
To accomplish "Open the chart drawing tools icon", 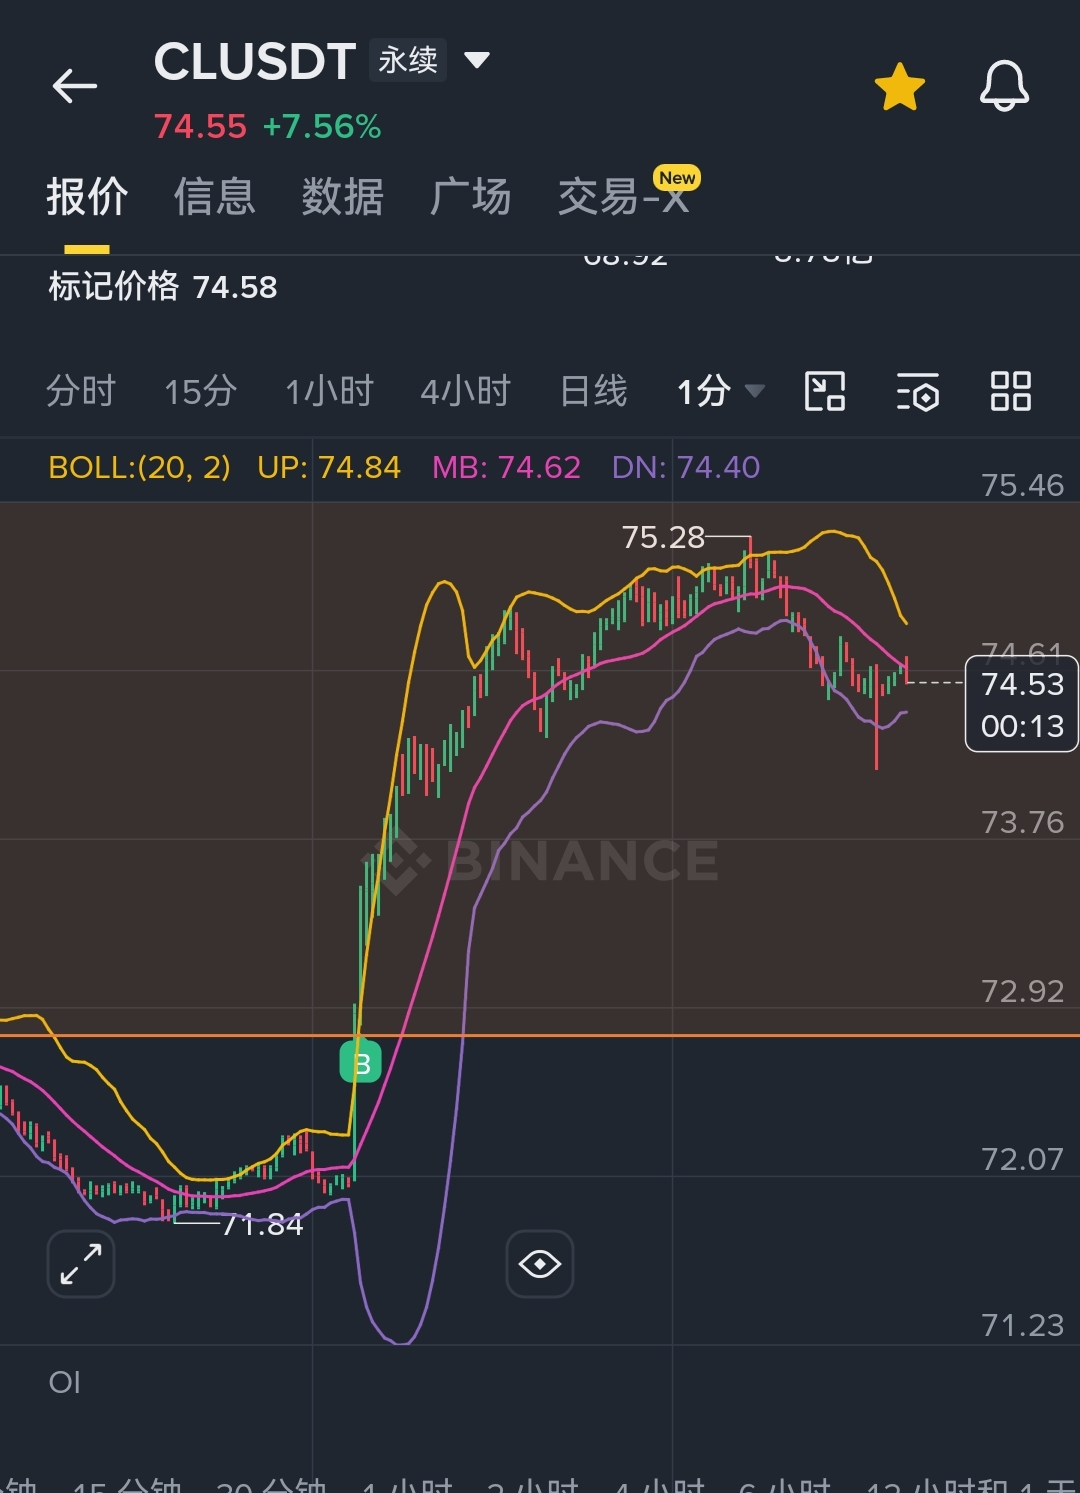I will point(825,391).
